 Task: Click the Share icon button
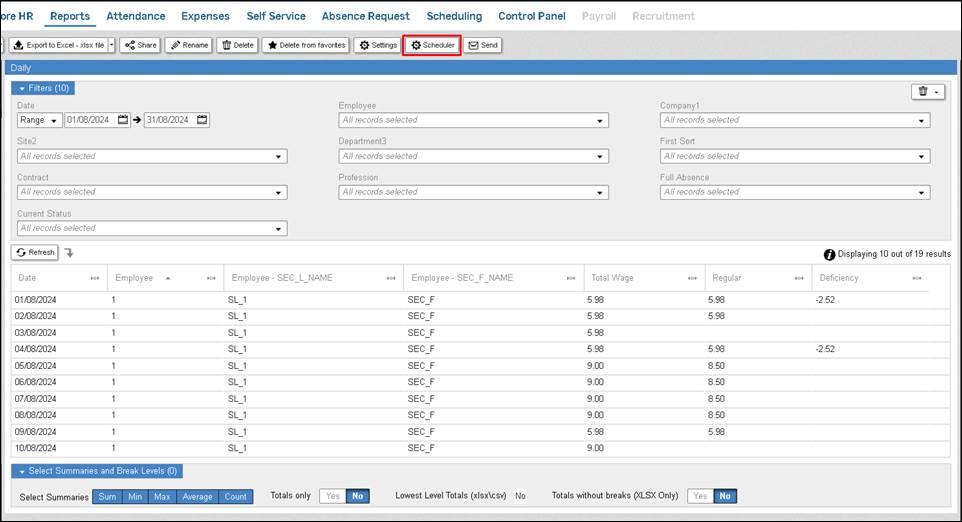140,45
